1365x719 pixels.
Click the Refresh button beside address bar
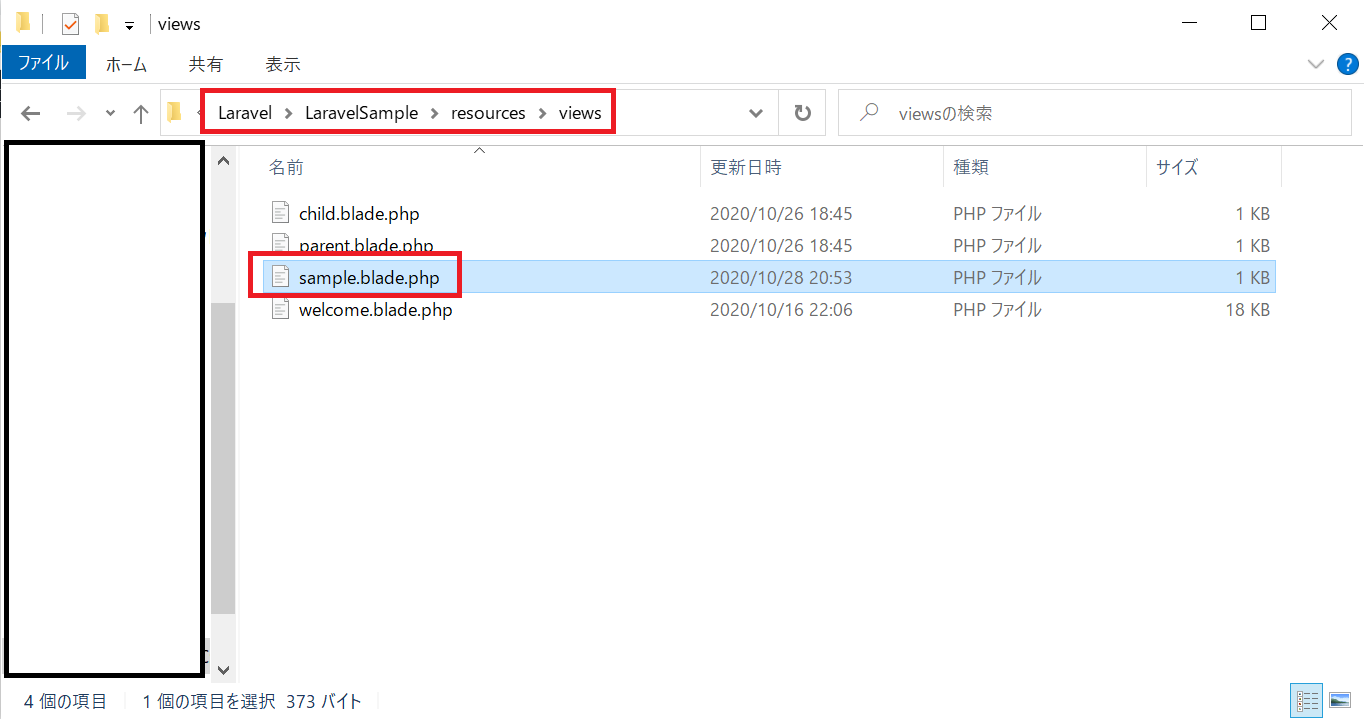(x=802, y=113)
